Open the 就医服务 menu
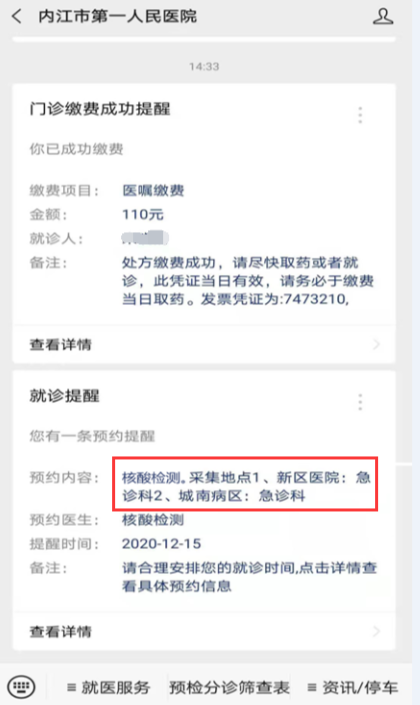Screen dimensions: 420x705 tap(108, 687)
